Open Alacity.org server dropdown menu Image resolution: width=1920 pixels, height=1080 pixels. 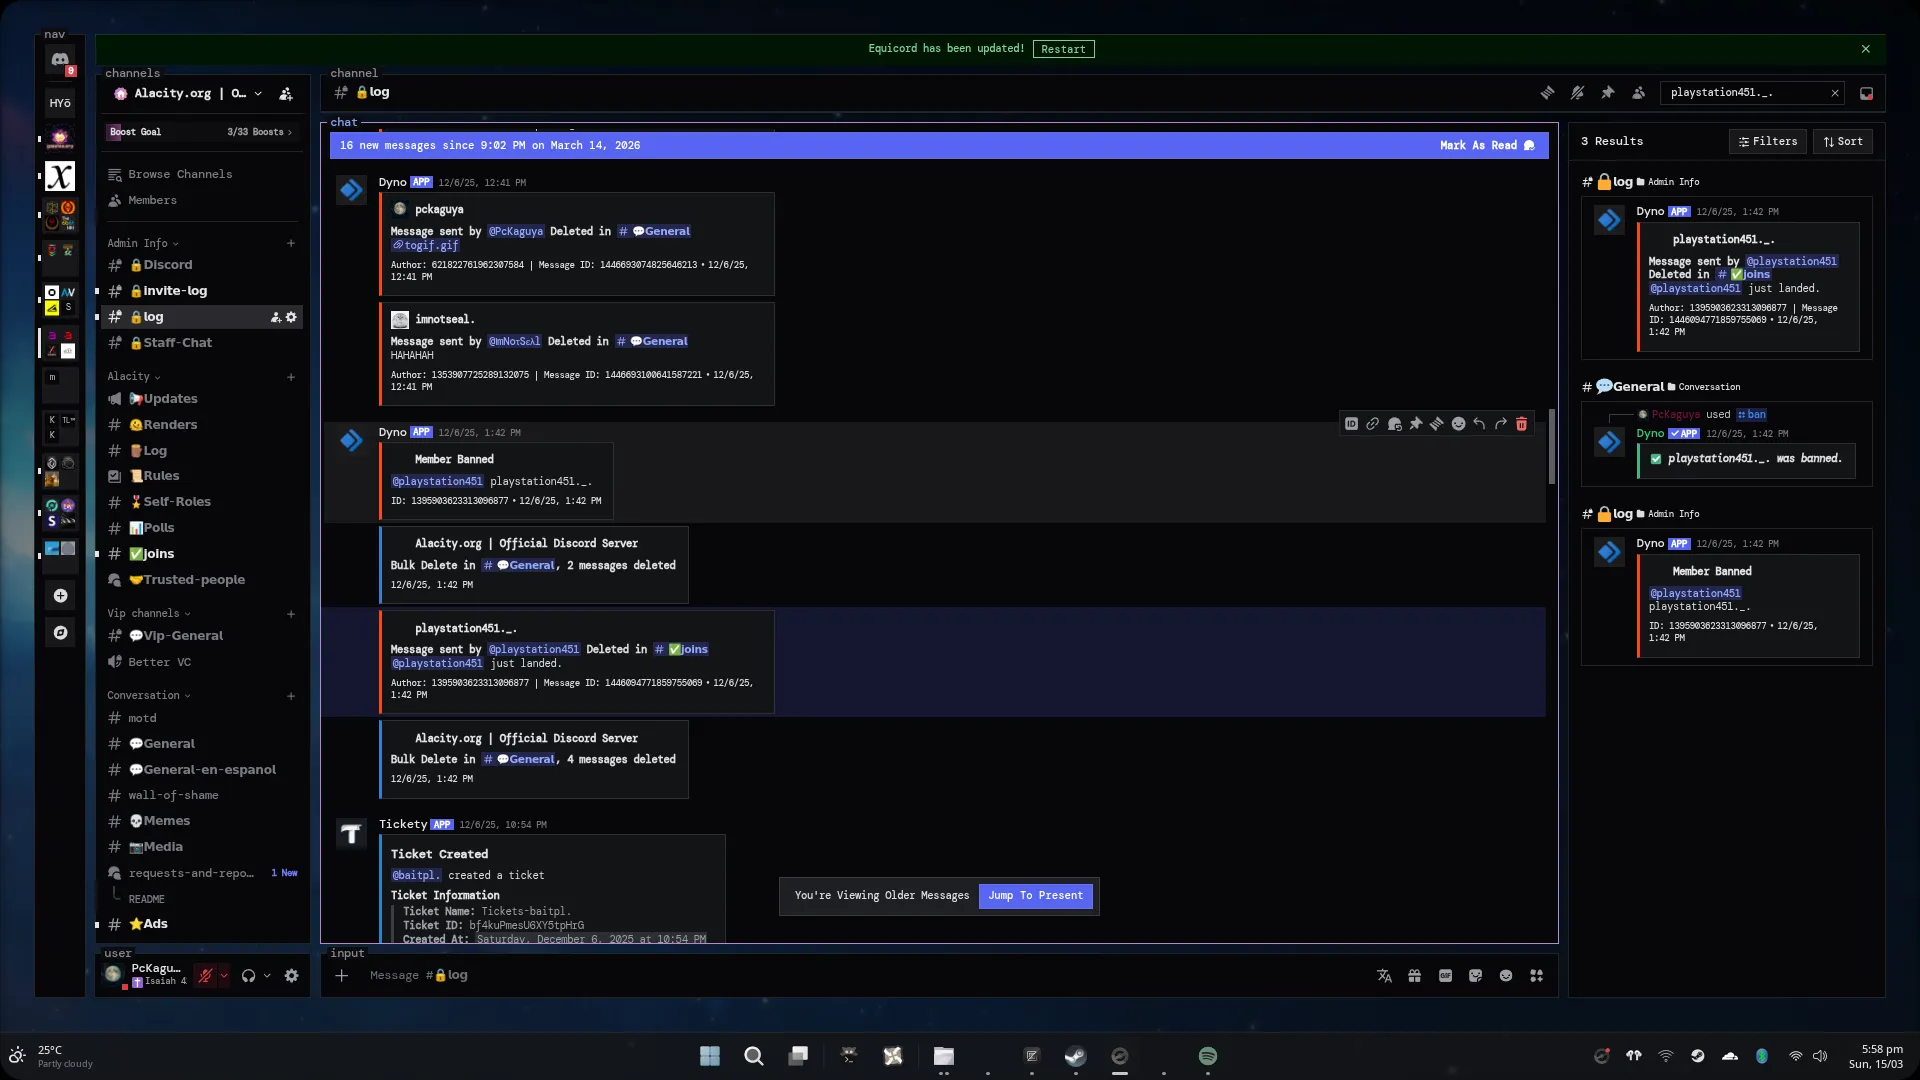coord(257,94)
